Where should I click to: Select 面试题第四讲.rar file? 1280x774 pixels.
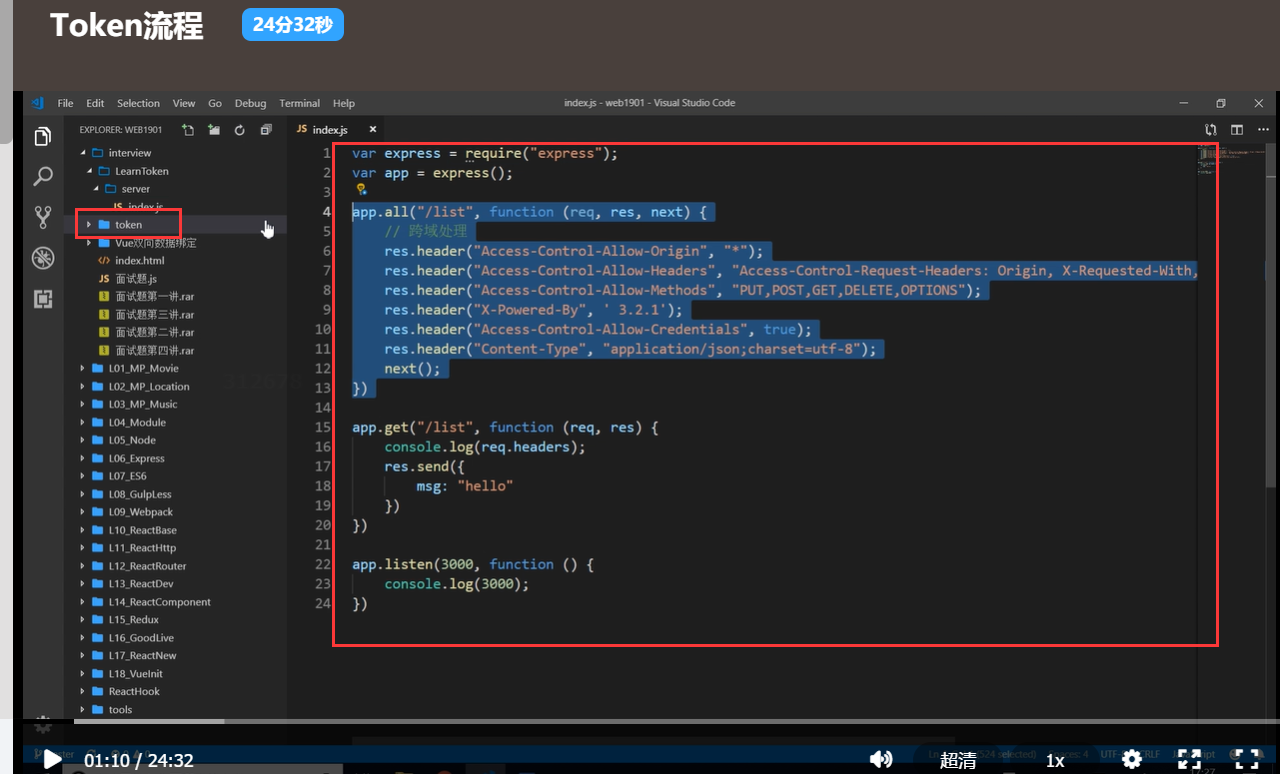(x=154, y=351)
